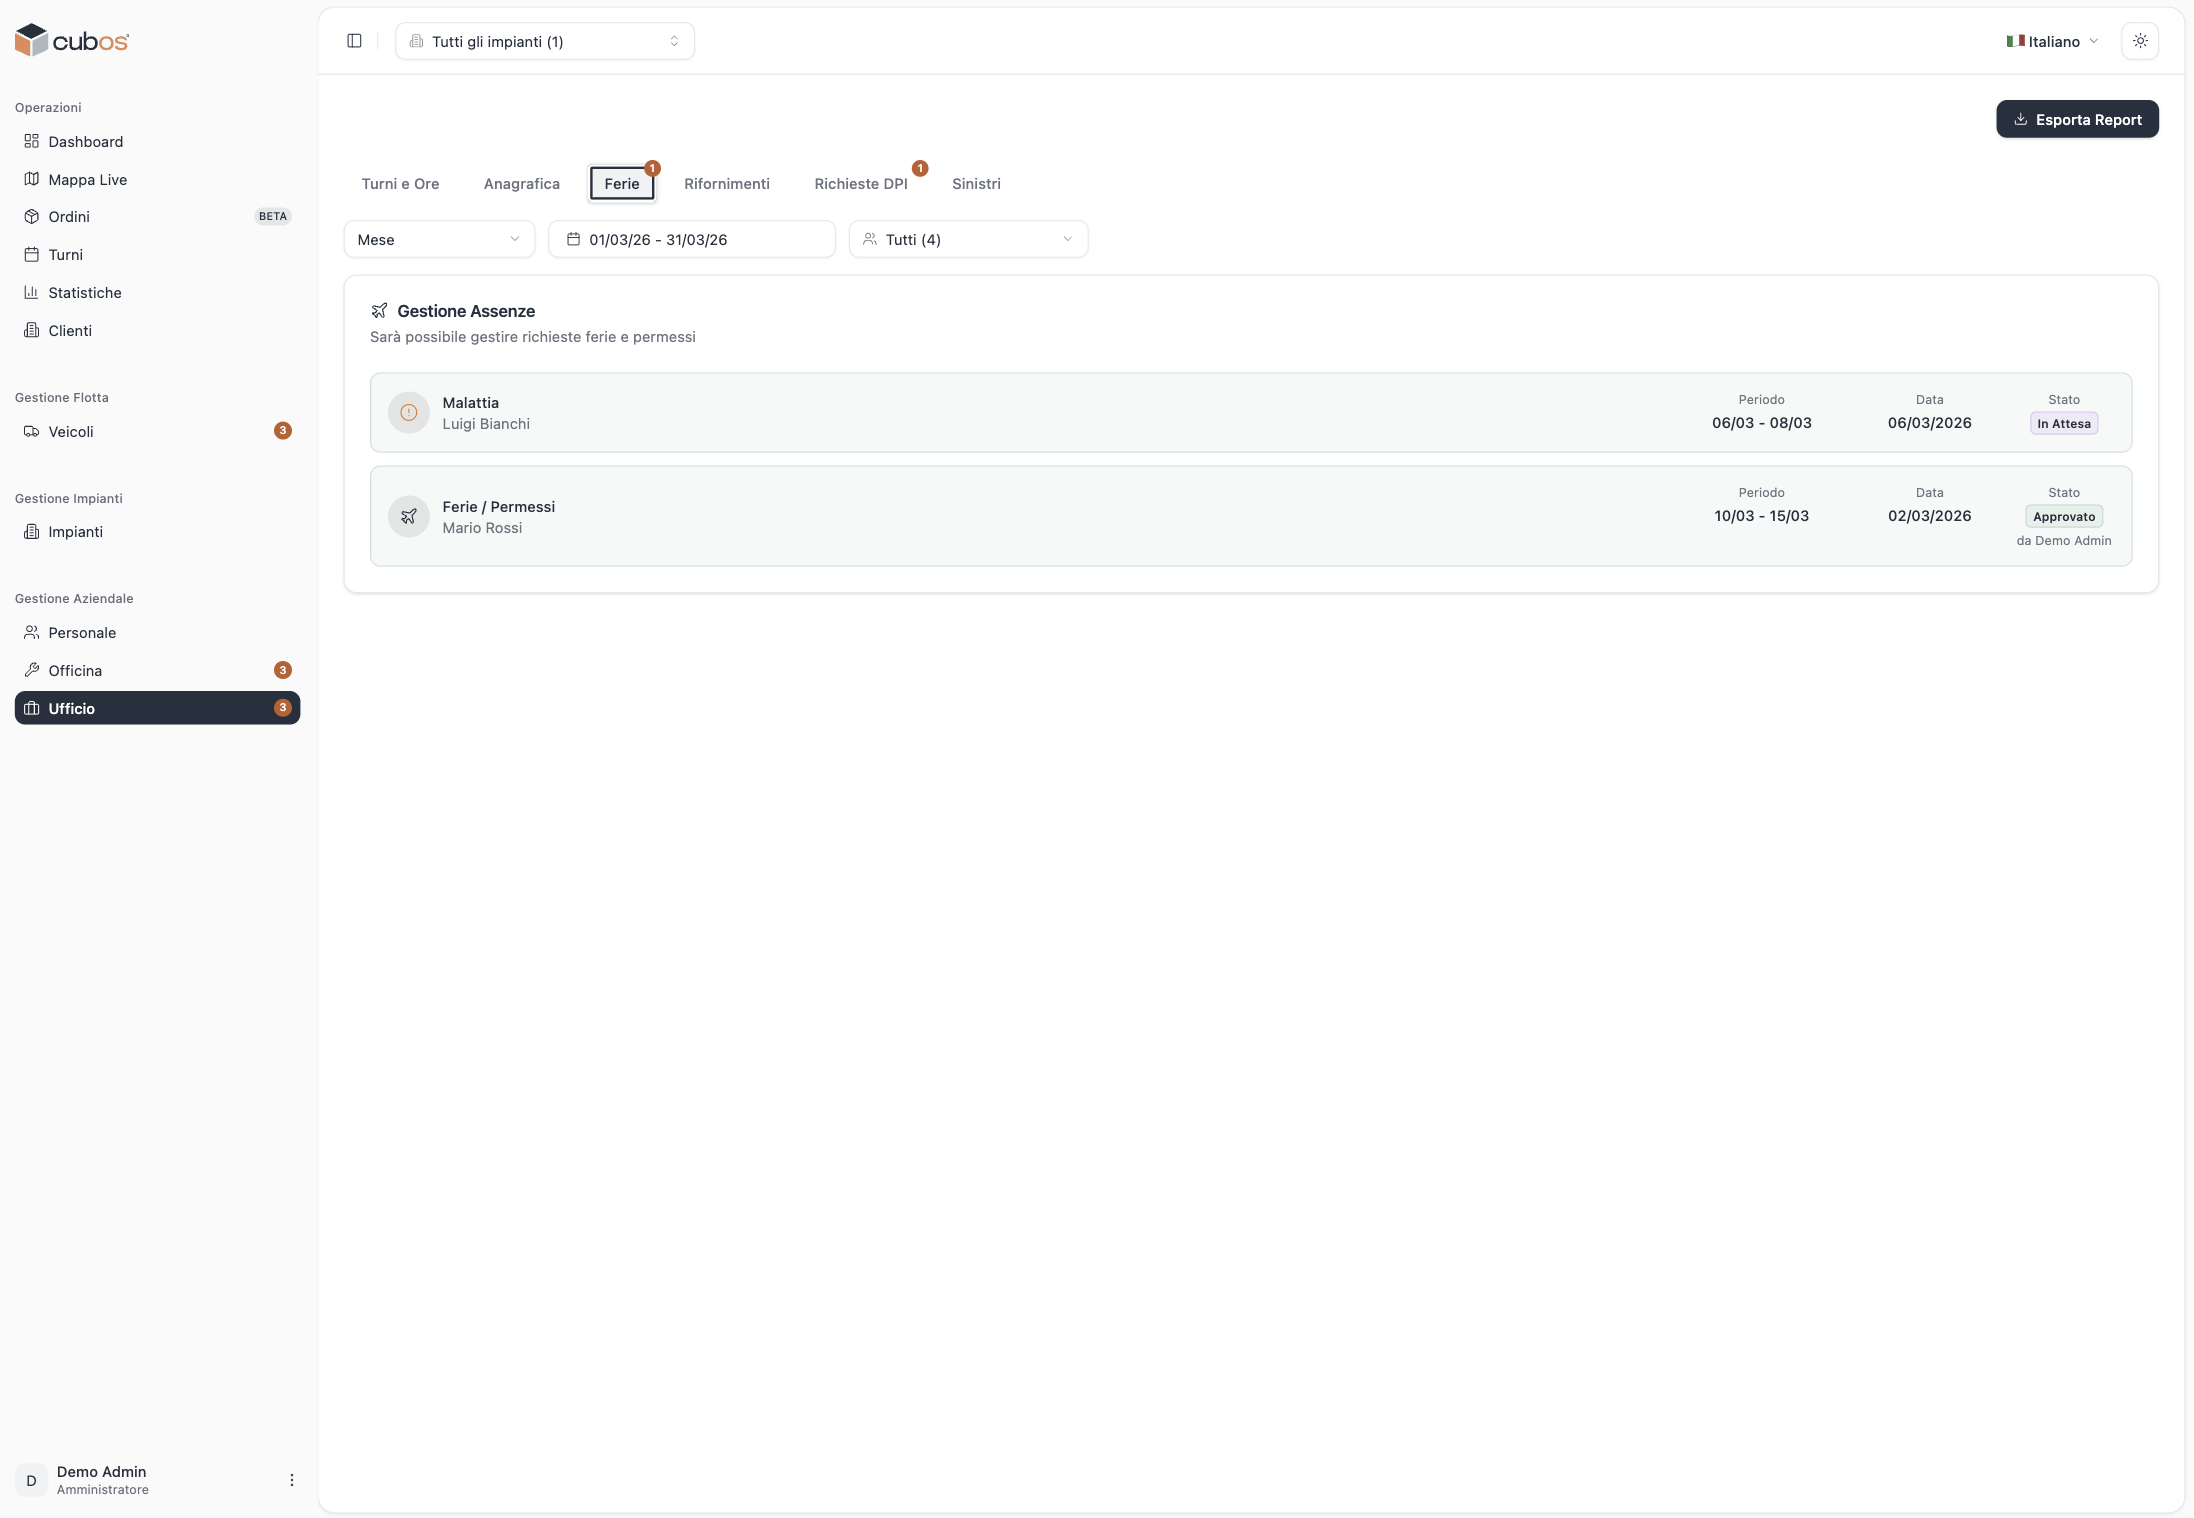Click the cubos logo
This screenshot has width=2194, height=1518.
tap(72, 41)
